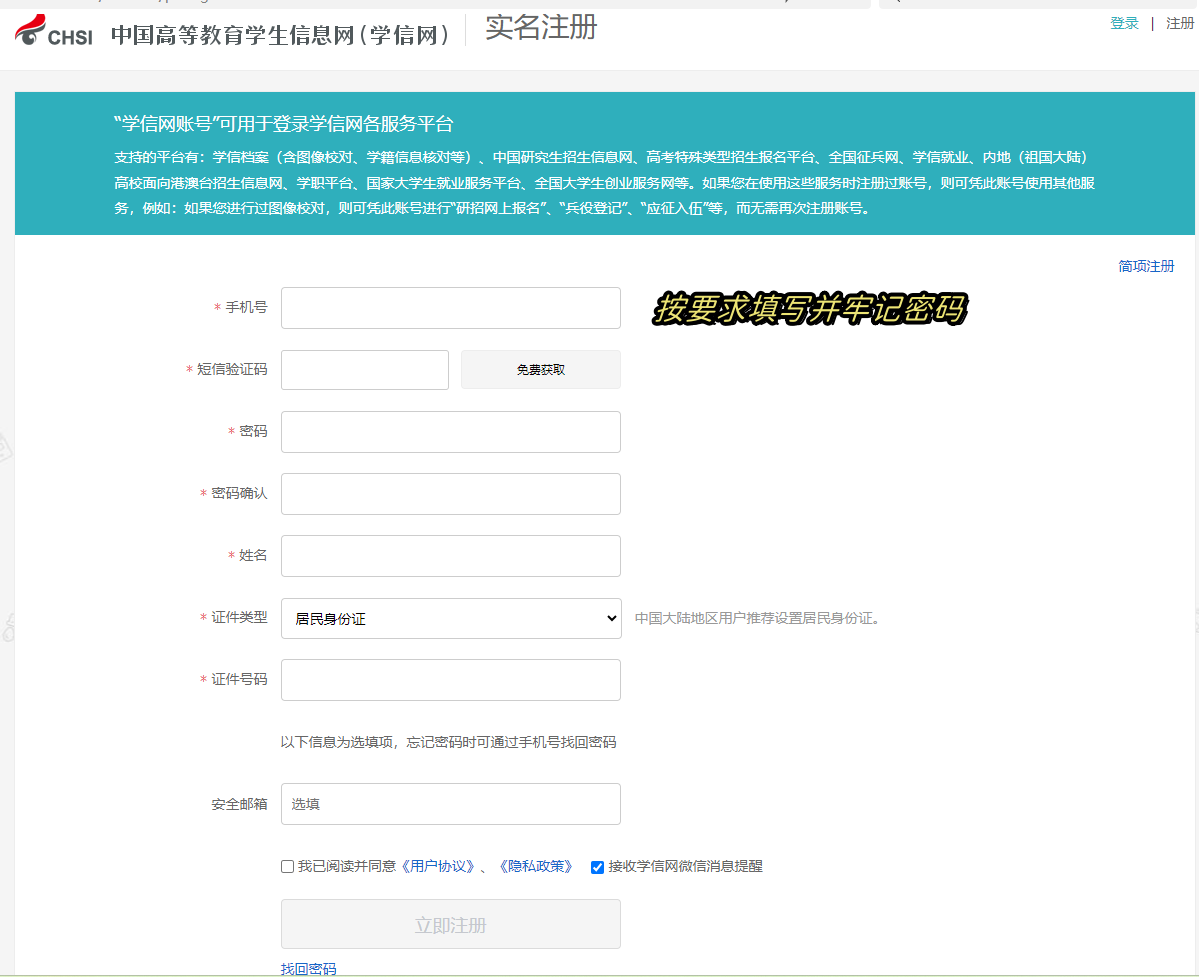Focus the 手机号 input field
Image resolution: width=1199 pixels, height=977 pixels.
450,308
